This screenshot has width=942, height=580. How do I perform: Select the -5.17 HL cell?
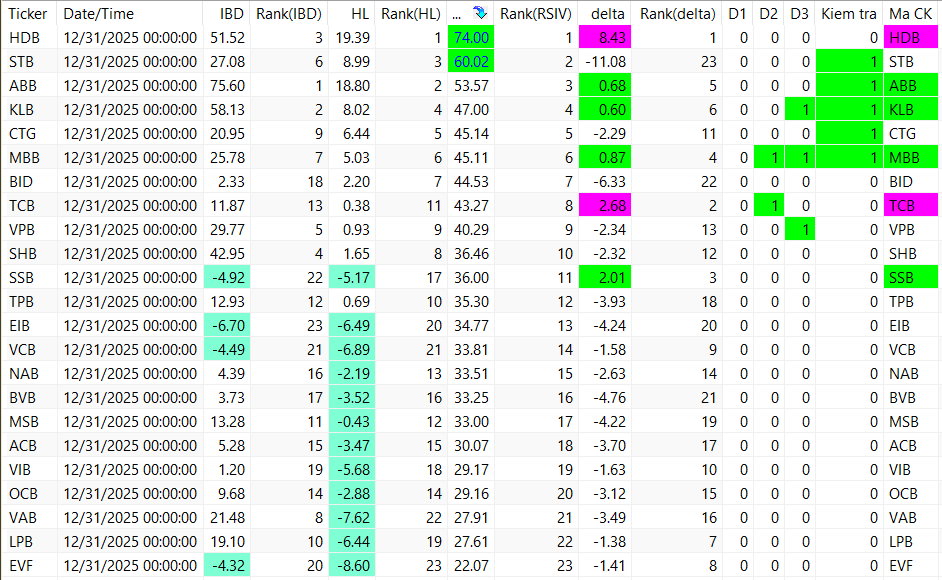point(352,278)
